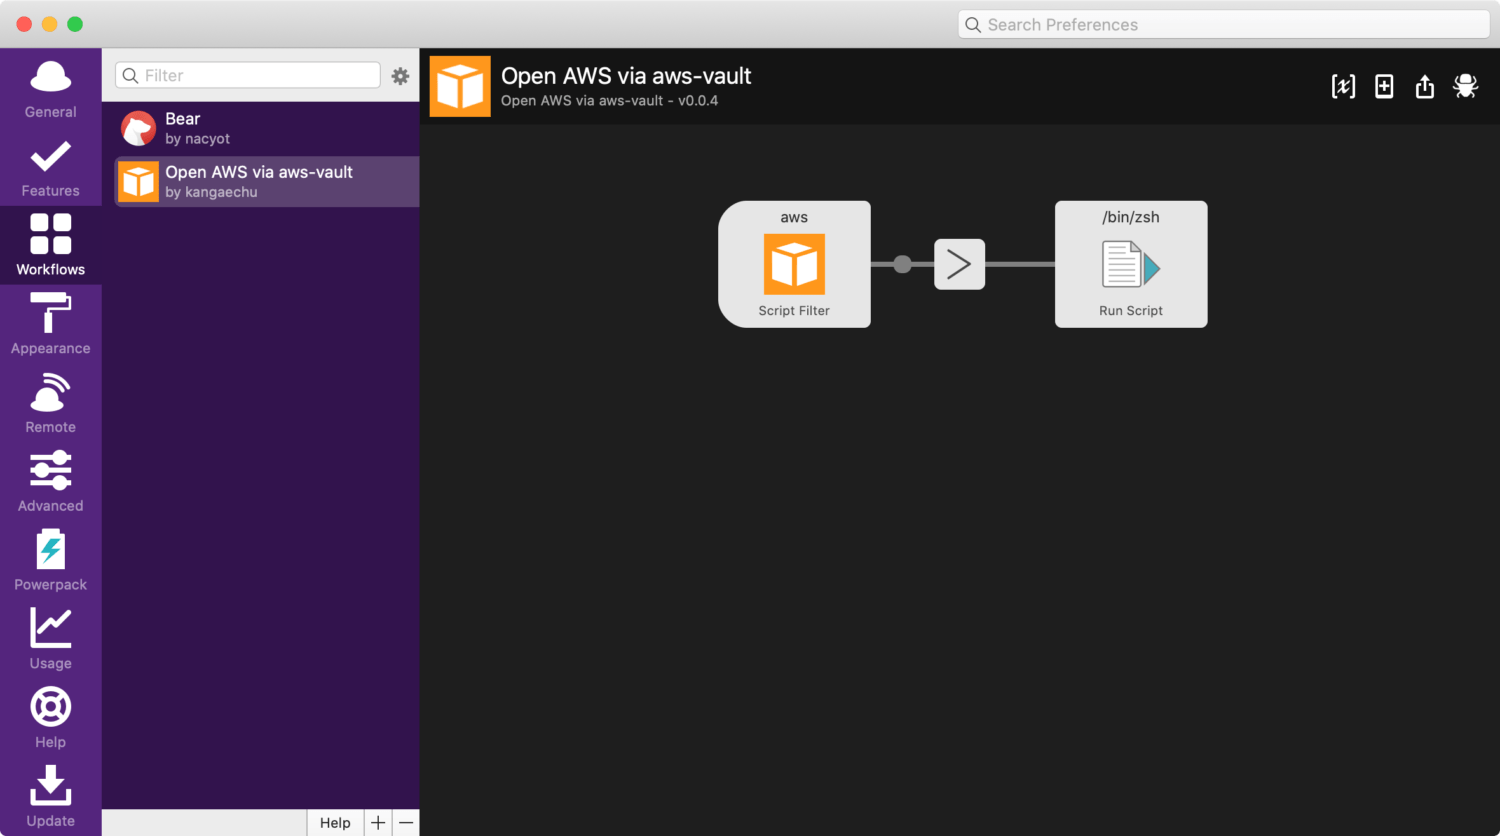Open the Advanced preferences tab
Screen dimensions: 1500x836
coord(50,482)
